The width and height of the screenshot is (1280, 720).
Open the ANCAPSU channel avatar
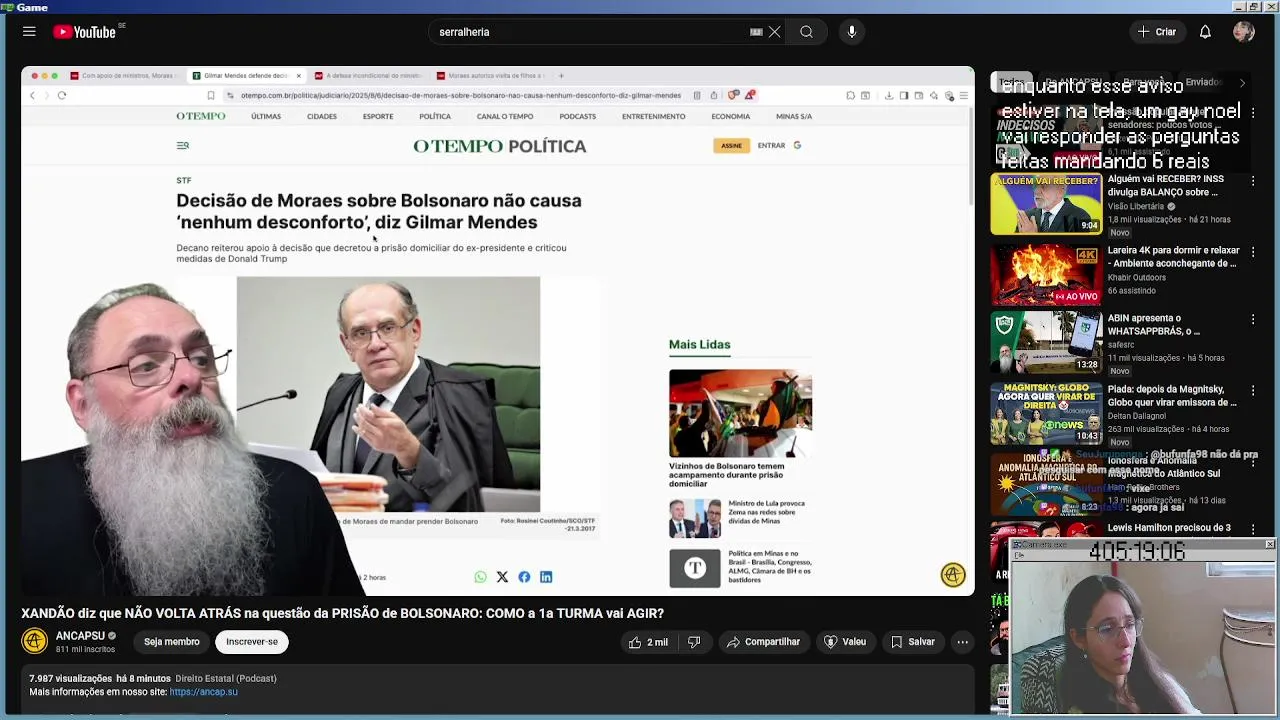[x=34, y=641]
